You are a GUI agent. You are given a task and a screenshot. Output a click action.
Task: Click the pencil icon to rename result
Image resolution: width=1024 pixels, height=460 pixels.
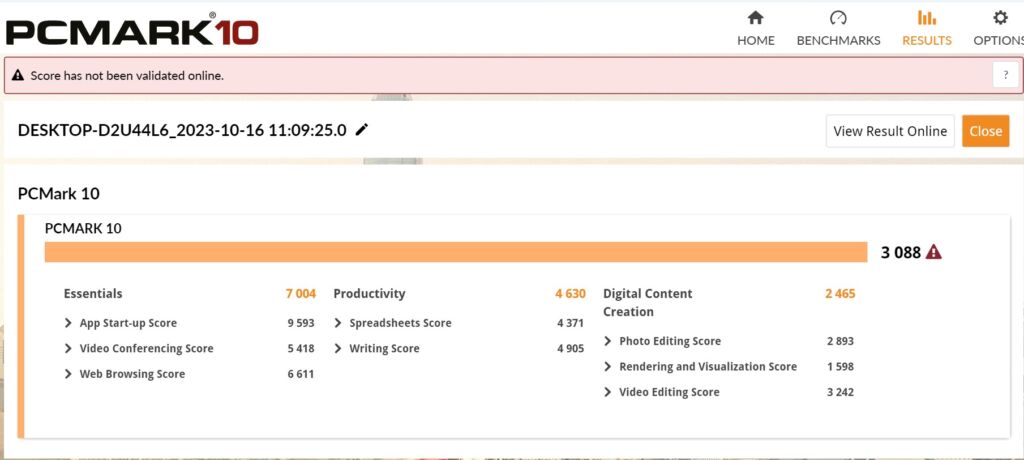pyautogui.click(x=361, y=130)
